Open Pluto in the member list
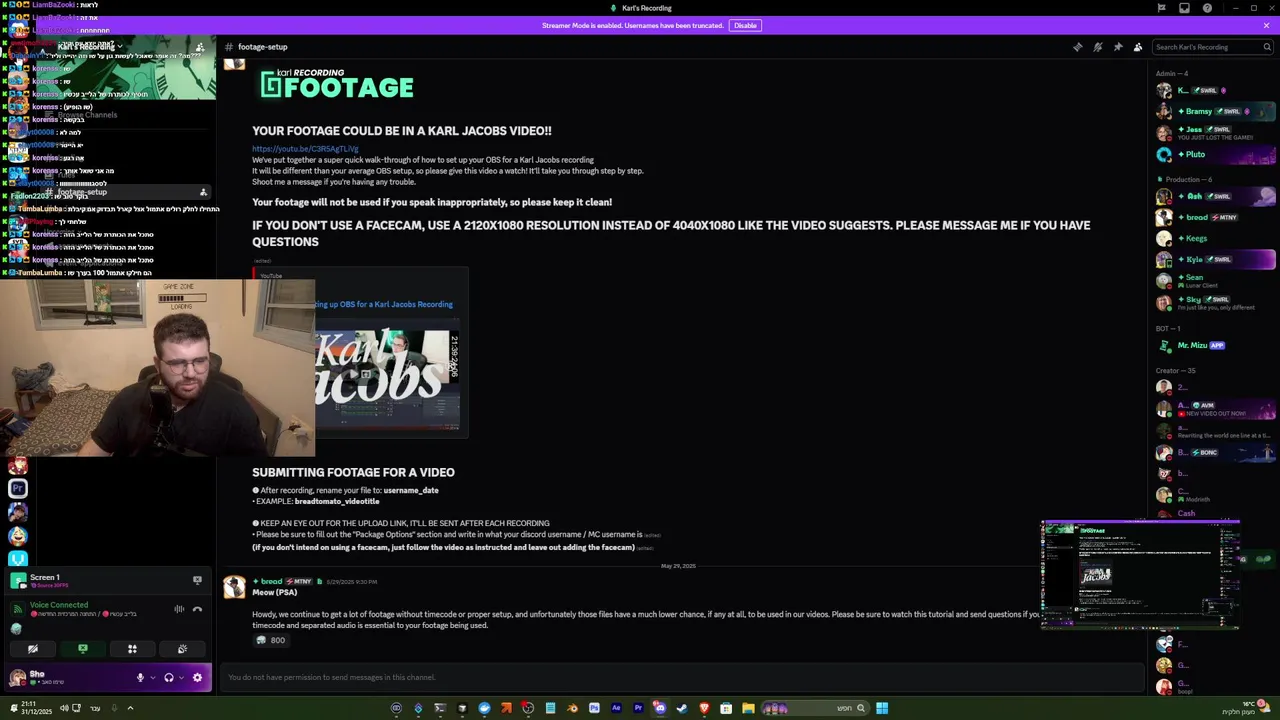Screen dimensions: 1280x720 point(1215,154)
